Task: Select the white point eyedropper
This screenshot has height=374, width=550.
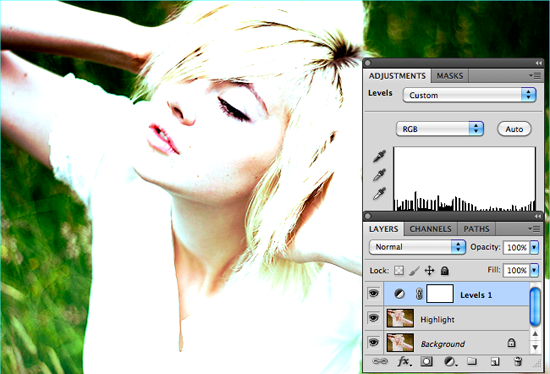Action: 379,193
